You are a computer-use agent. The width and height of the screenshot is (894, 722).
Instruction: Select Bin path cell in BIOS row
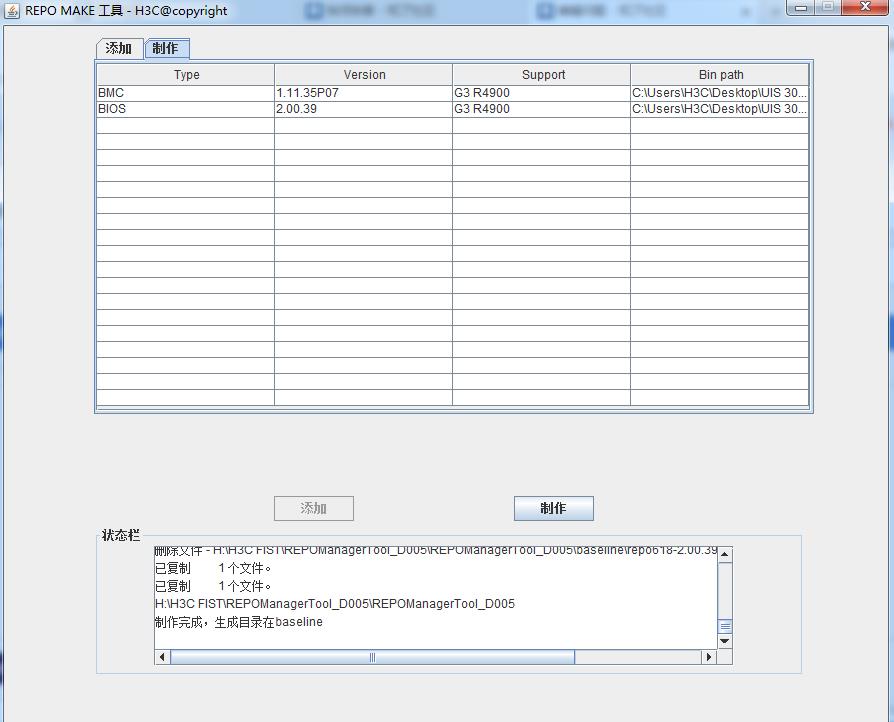tap(720, 109)
